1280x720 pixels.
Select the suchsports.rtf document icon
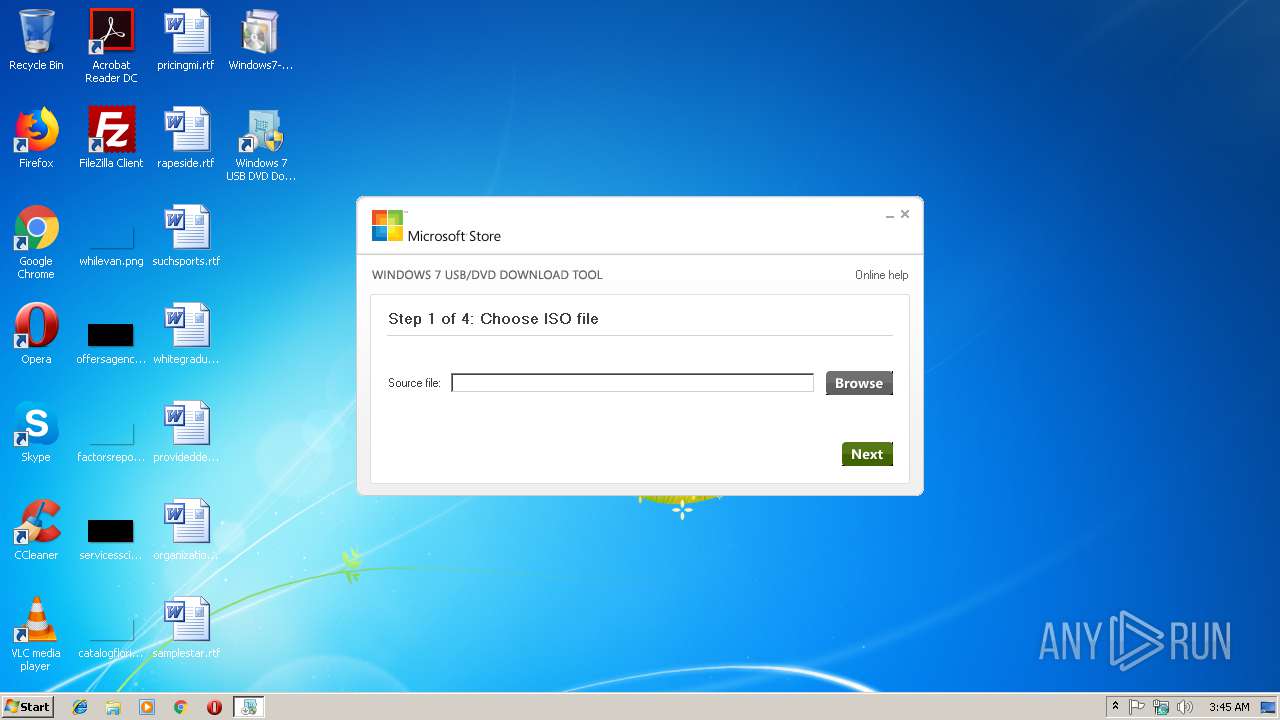(186, 237)
